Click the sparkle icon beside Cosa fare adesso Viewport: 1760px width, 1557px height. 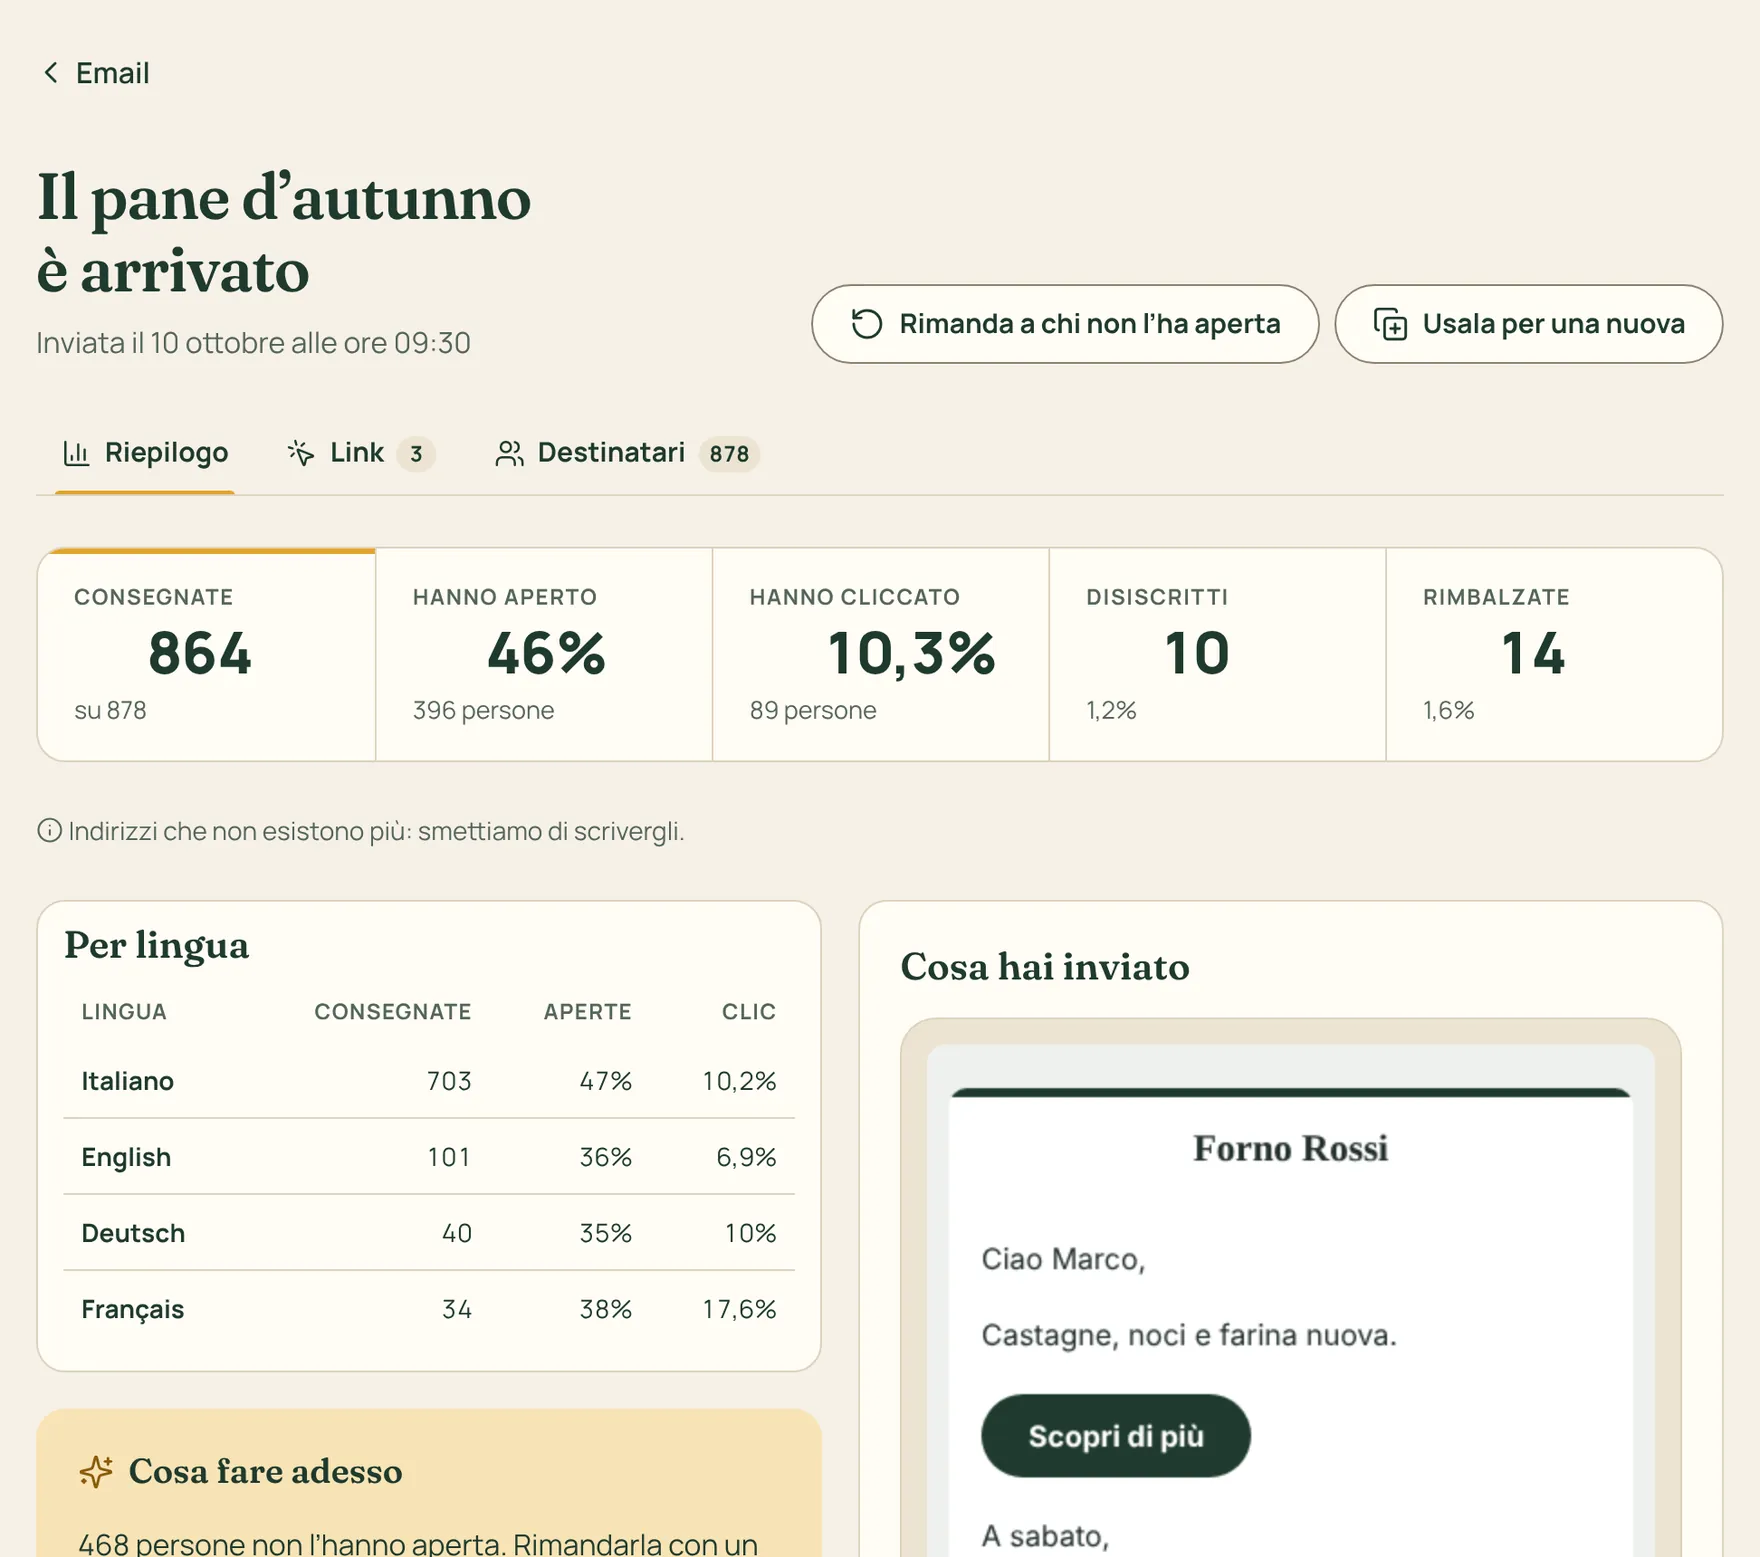pyautogui.click(x=97, y=1471)
